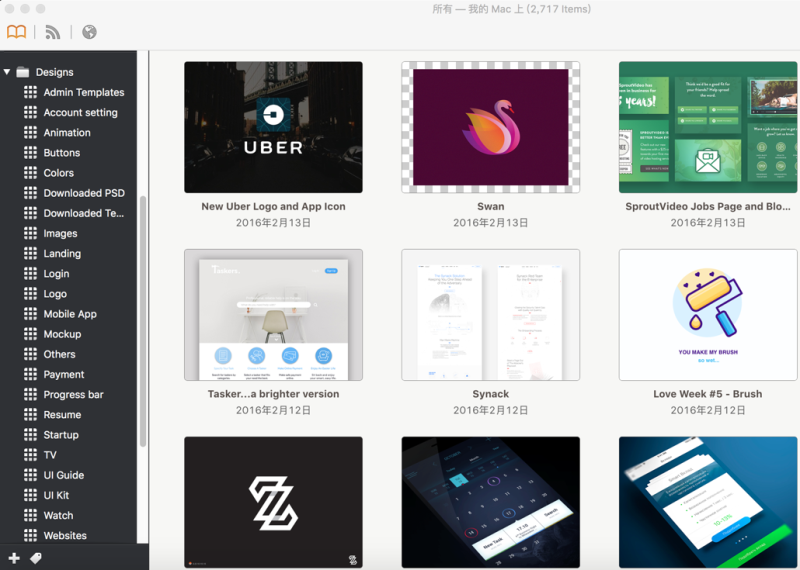
Task: Open the New Uber Logo thumbnail
Action: 273,127
